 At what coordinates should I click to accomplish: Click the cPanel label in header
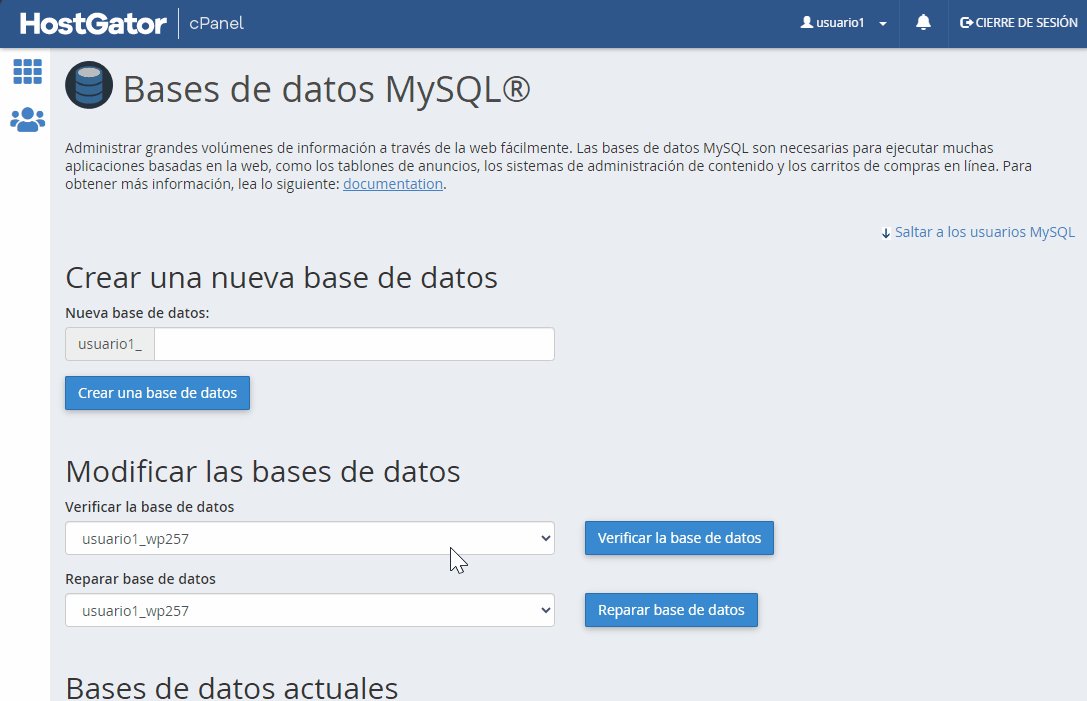point(216,24)
